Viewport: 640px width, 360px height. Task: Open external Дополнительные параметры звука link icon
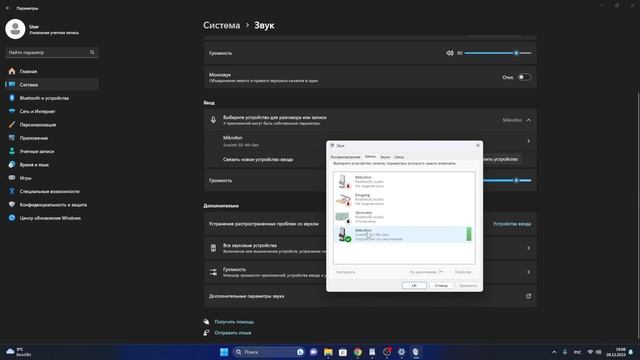coord(528,296)
